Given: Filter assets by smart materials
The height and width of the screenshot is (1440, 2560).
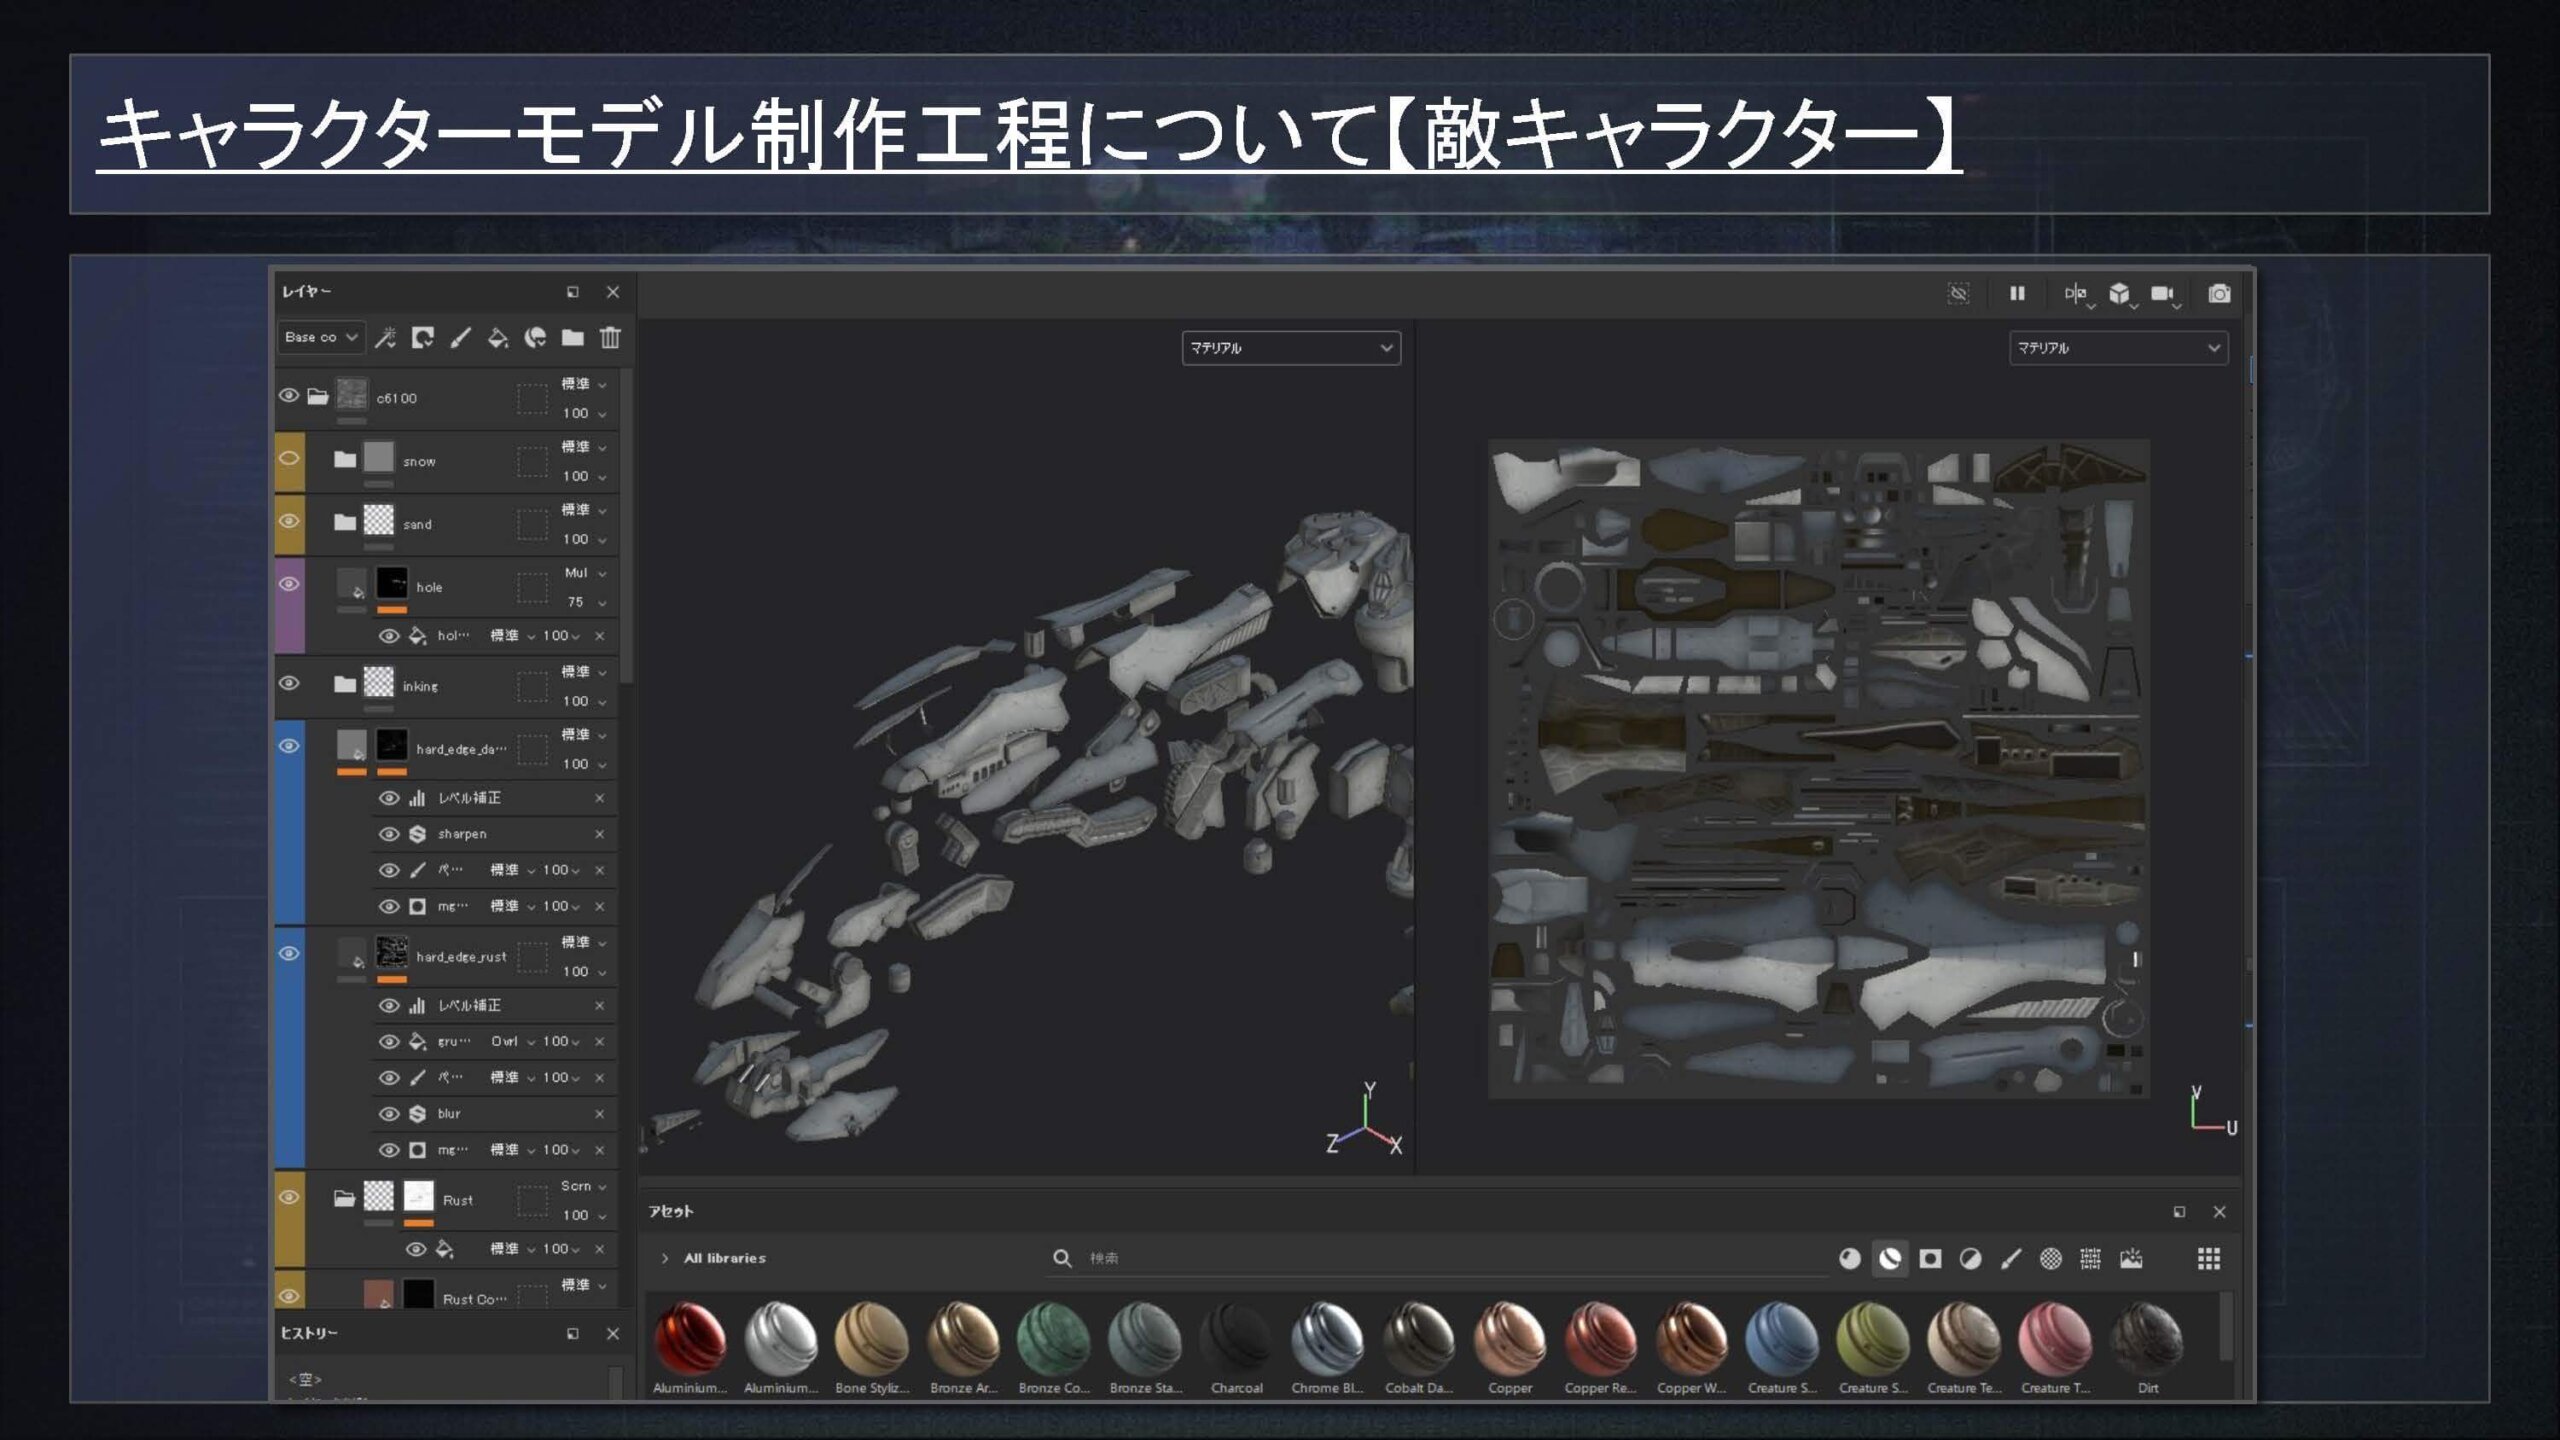Looking at the screenshot, I should 1890,1259.
